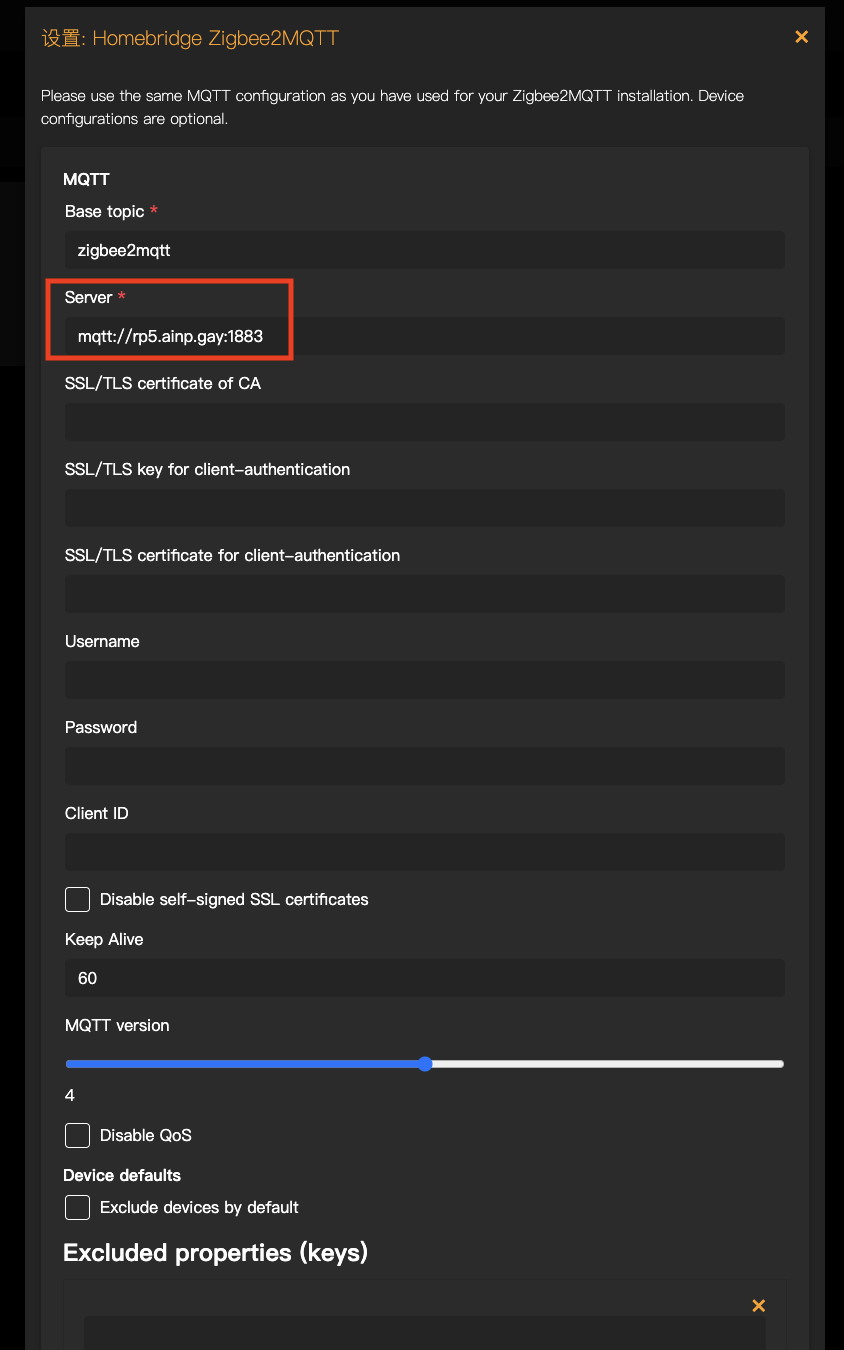844x1350 pixels.
Task: Focus the SSL/TLS key for client-authentication field
Action: (425, 508)
